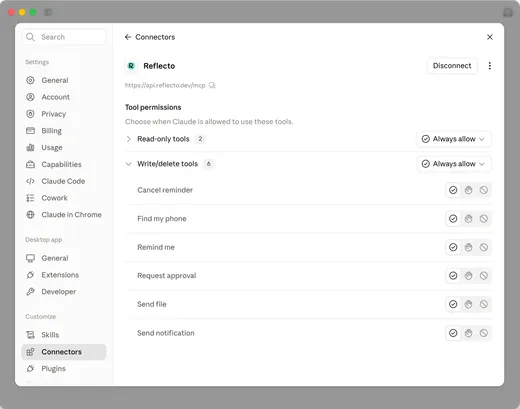Open the Usage section

tap(64, 147)
